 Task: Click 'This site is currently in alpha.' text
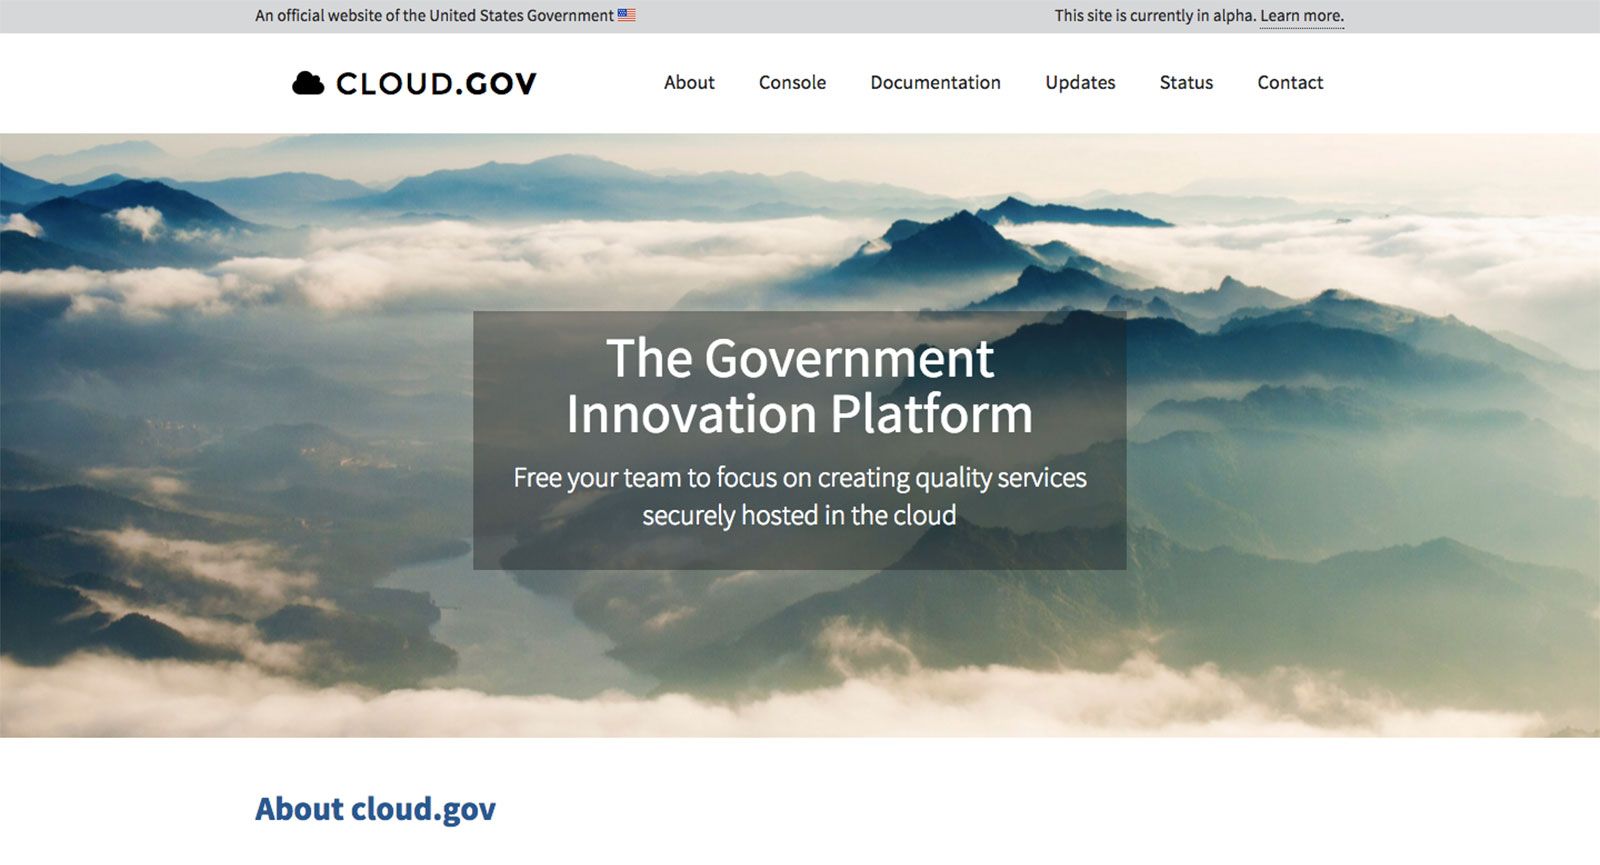click(x=1155, y=16)
